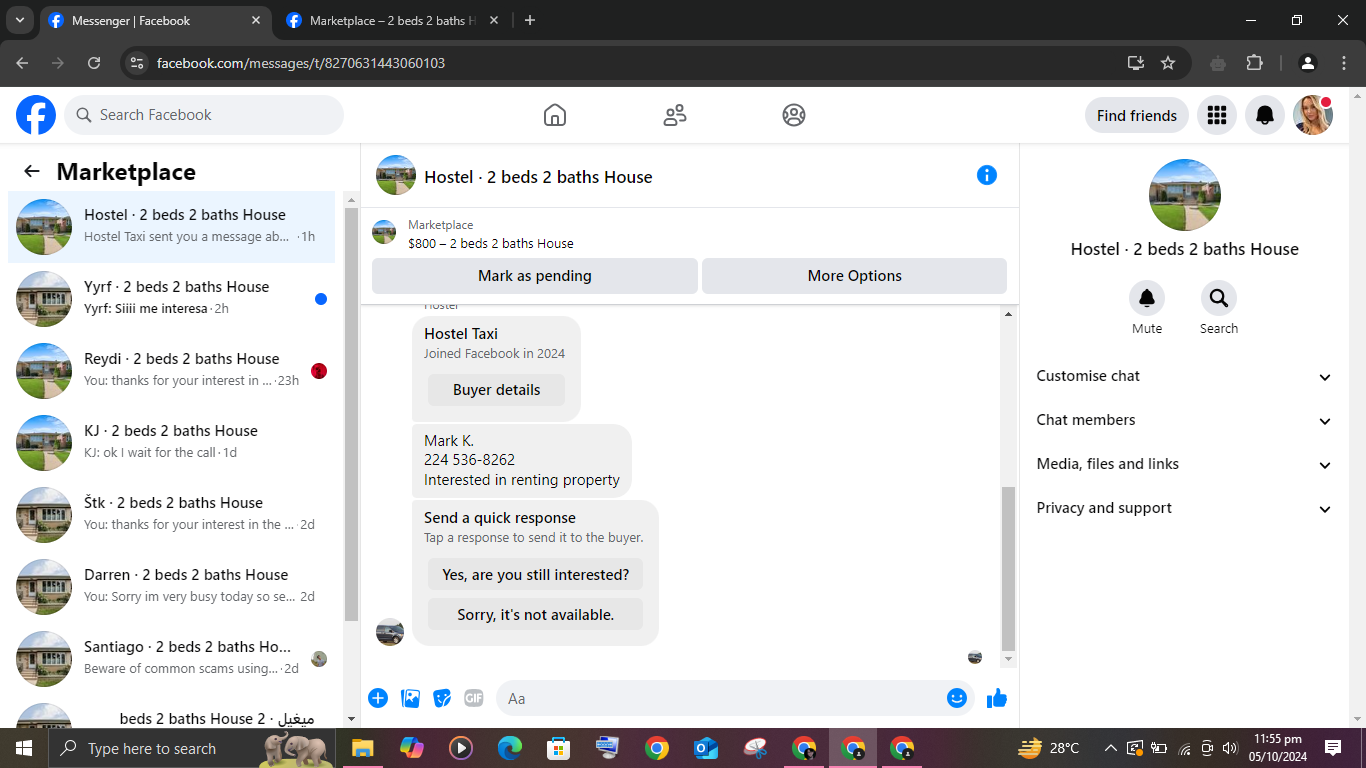Open the Friends icon in top navigation

click(675, 115)
